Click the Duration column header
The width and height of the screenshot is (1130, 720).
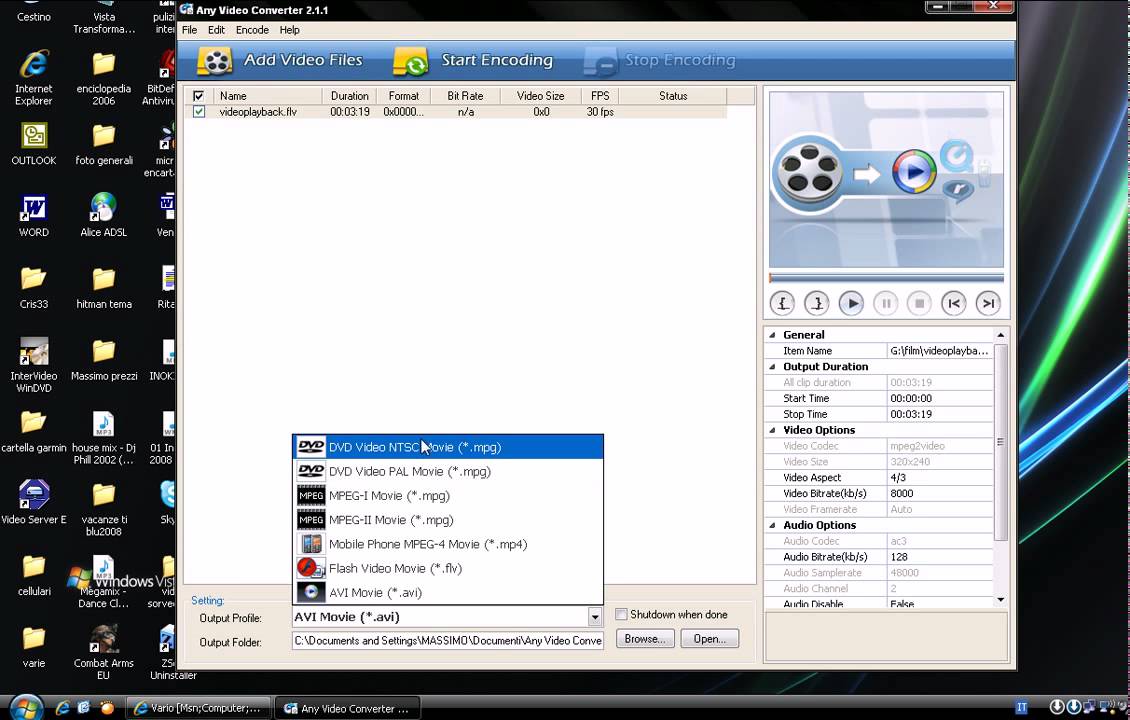point(350,96)
